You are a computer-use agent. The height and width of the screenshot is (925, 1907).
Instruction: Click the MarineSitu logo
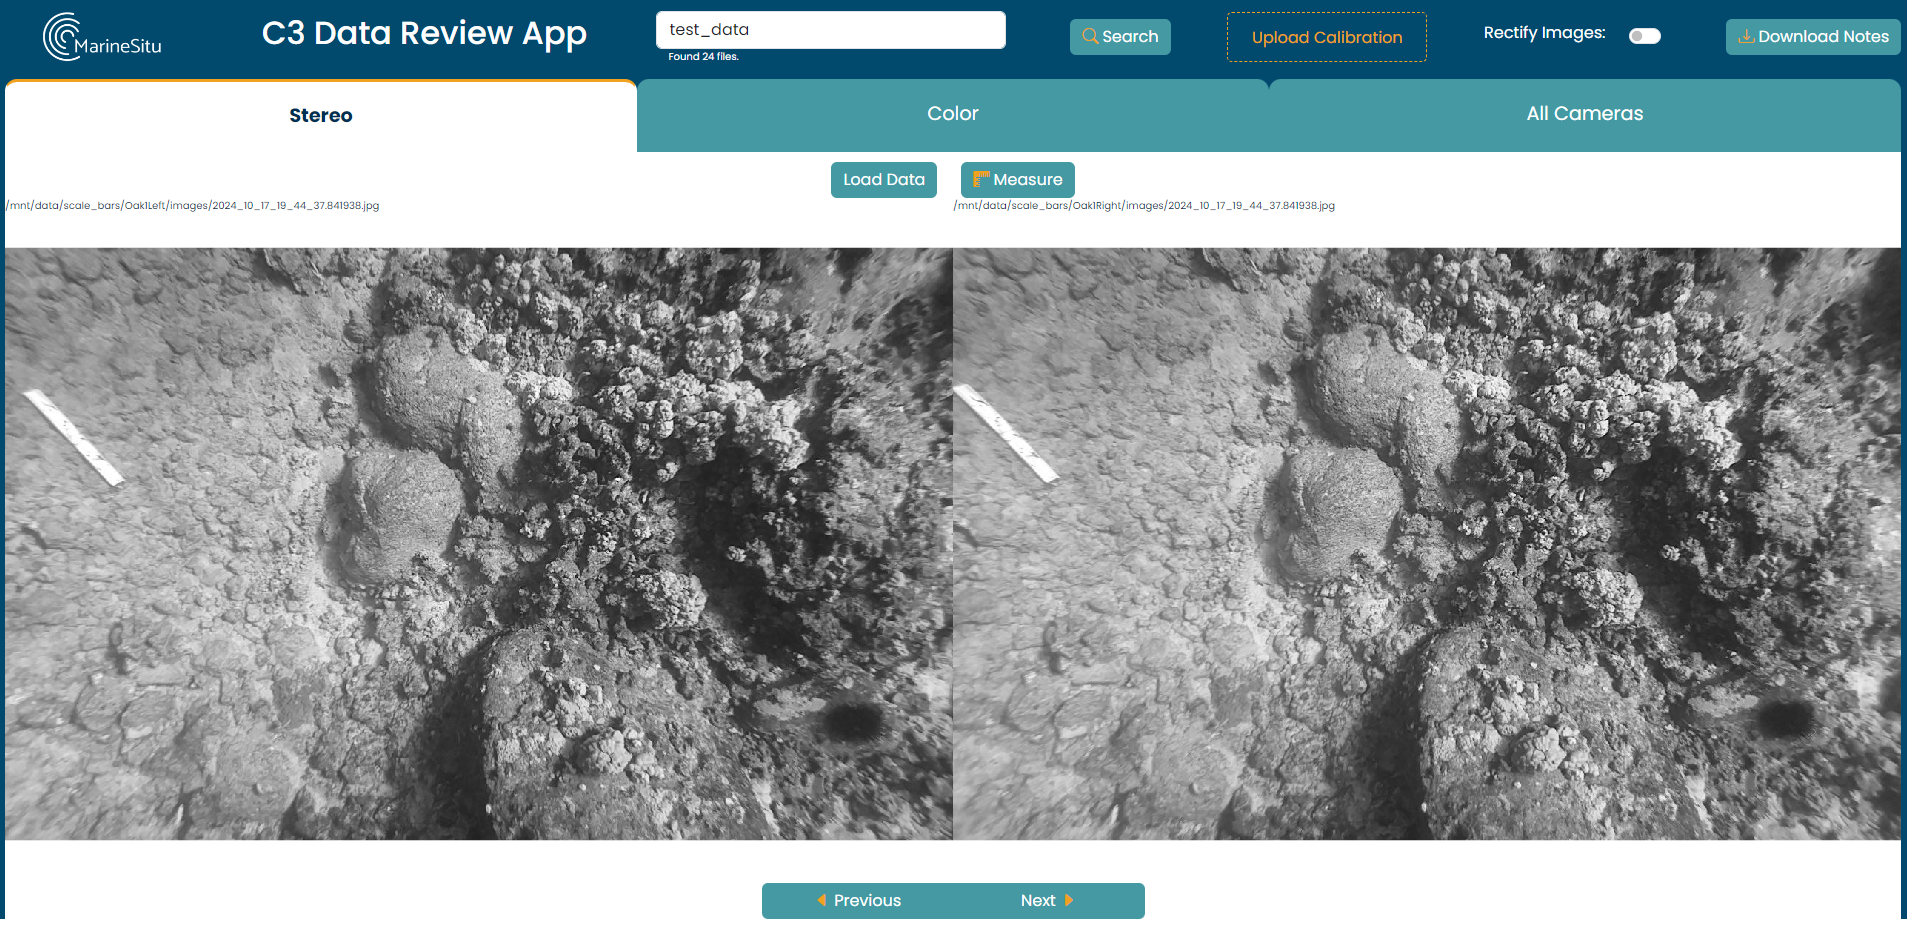point(102,37)
